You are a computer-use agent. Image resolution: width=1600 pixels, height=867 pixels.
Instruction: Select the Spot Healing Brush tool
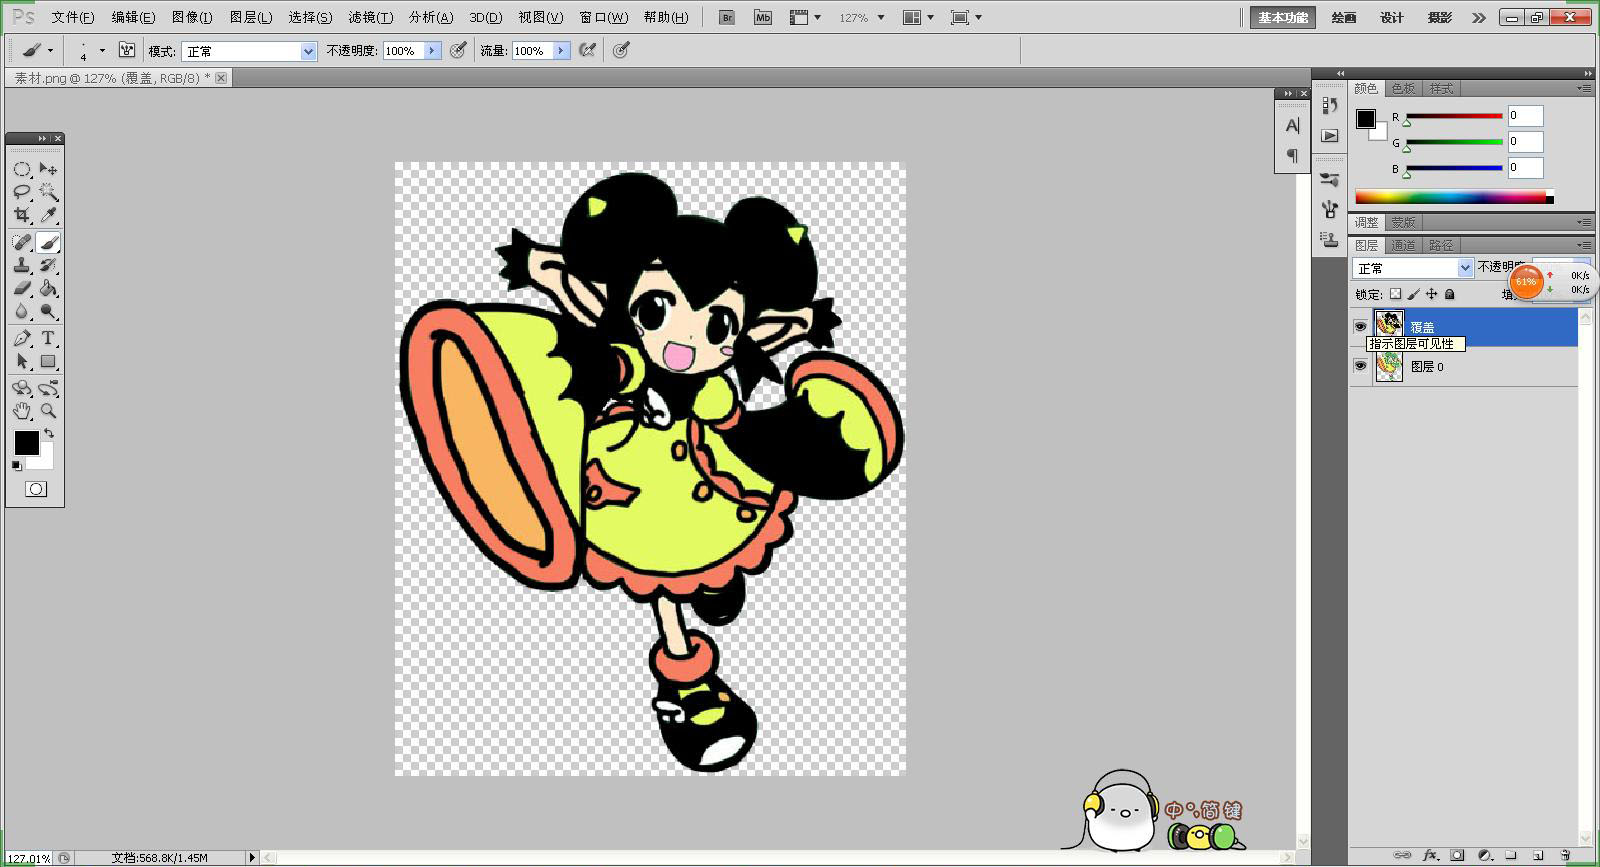[x=22, y=242]
